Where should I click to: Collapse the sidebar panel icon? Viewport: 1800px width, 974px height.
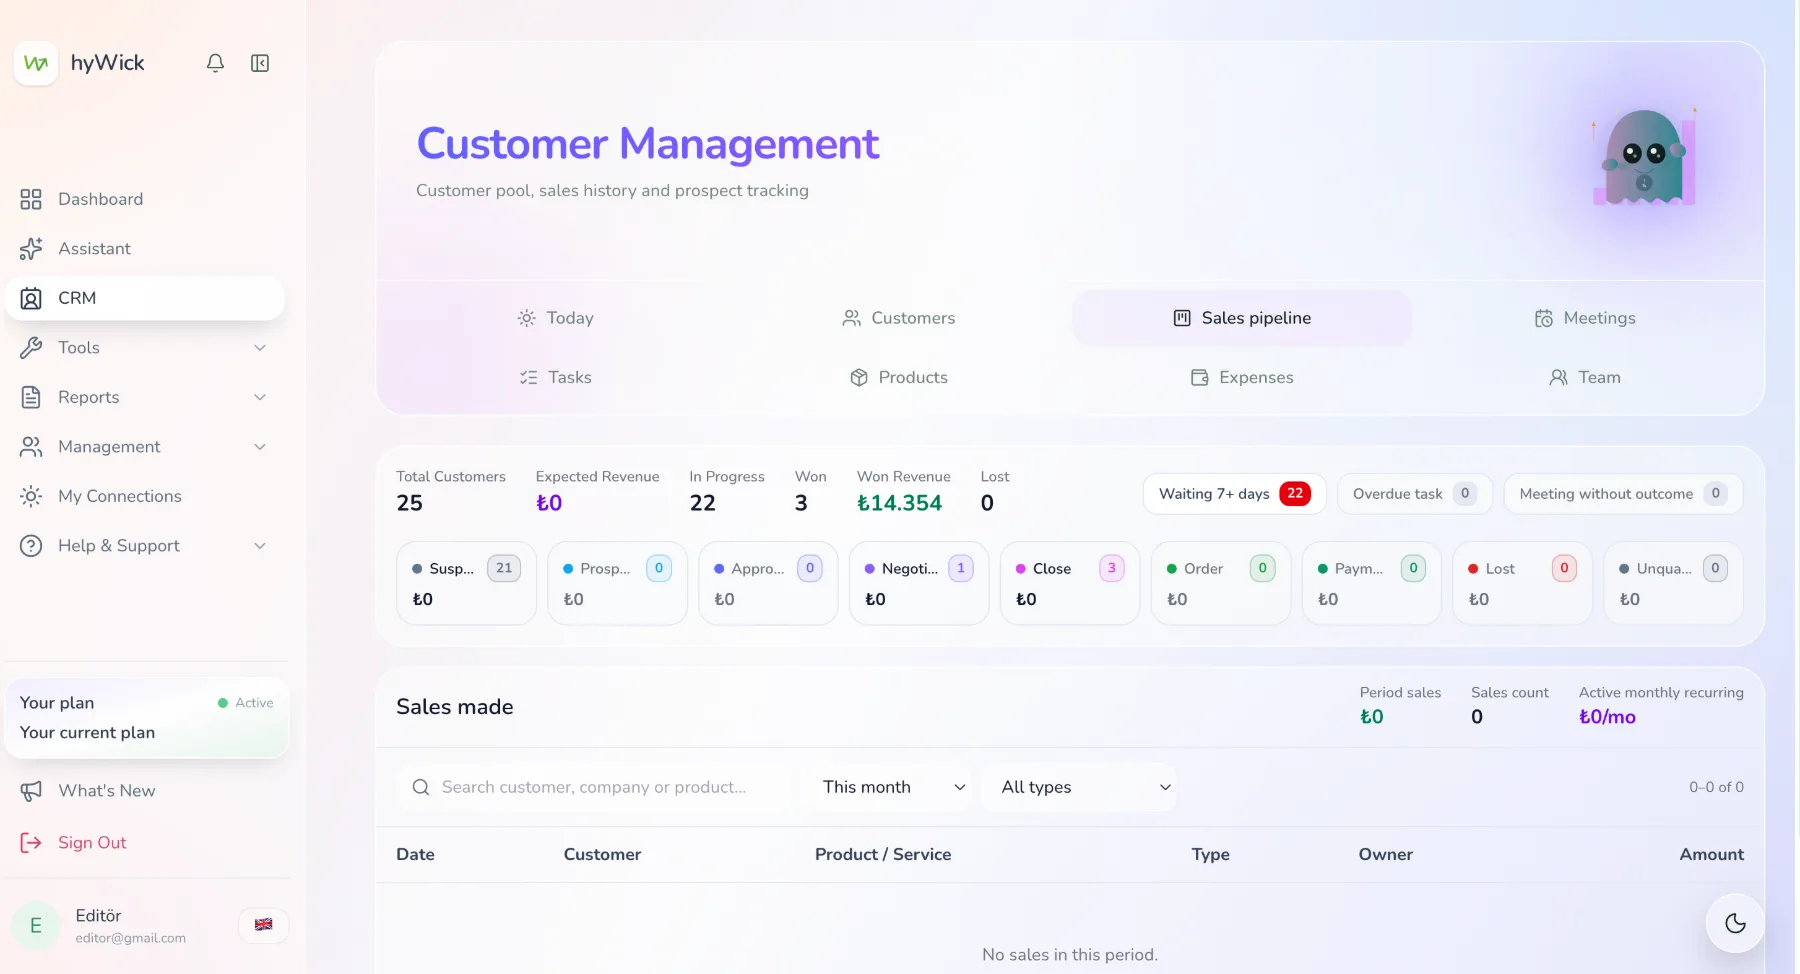point(260,63)
